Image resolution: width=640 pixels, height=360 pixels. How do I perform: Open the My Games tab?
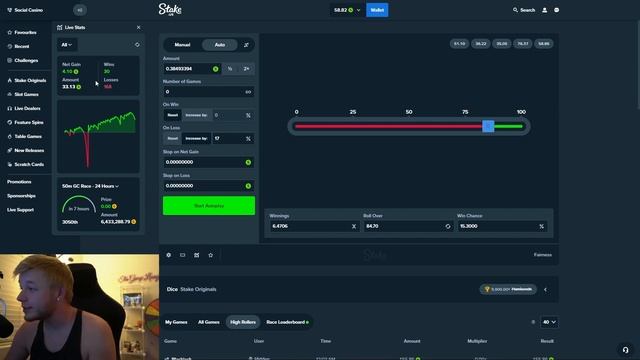click(176, 322)
